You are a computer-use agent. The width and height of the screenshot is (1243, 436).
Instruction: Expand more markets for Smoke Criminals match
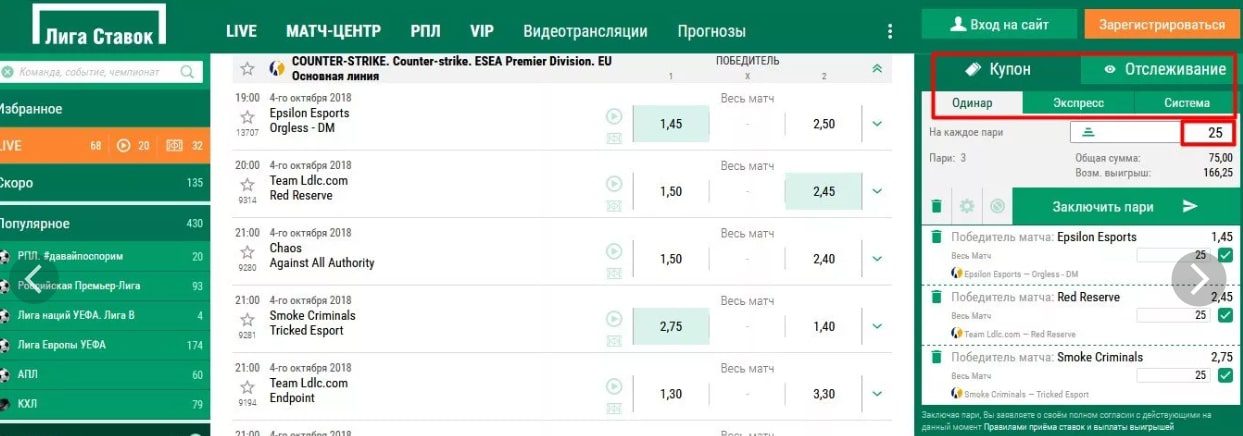(x=877, y=326)
